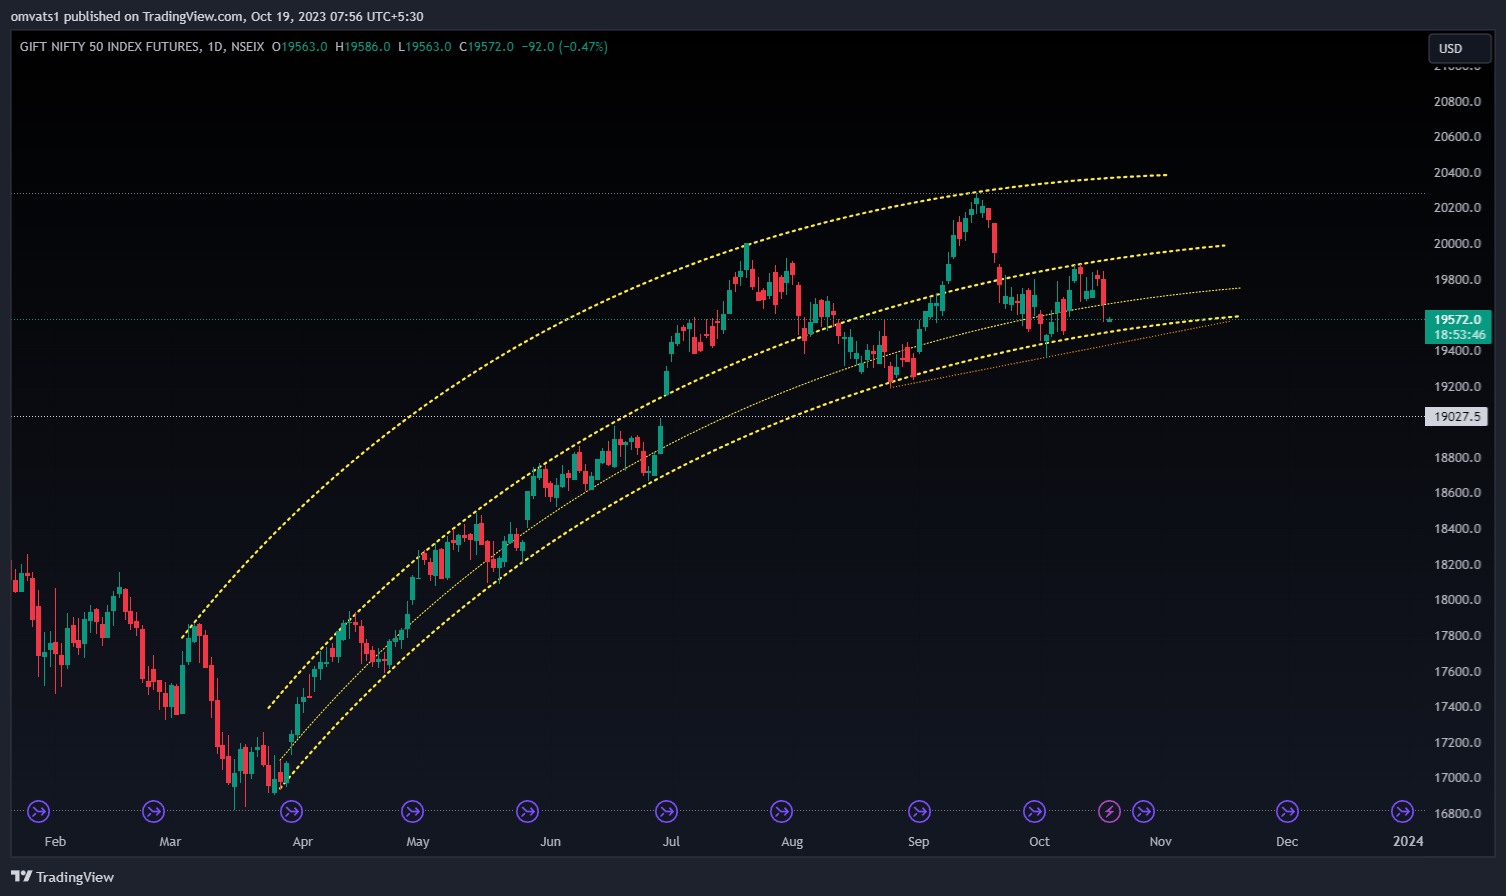Open the event marker icon above Jun
The image size is (1506, 896).
point(527,811)
